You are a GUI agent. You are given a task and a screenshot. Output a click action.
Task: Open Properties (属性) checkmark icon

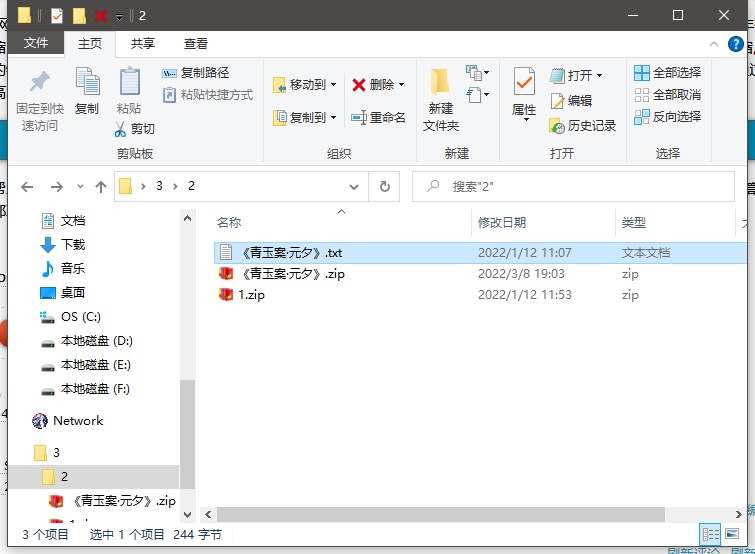coord(524,94)
